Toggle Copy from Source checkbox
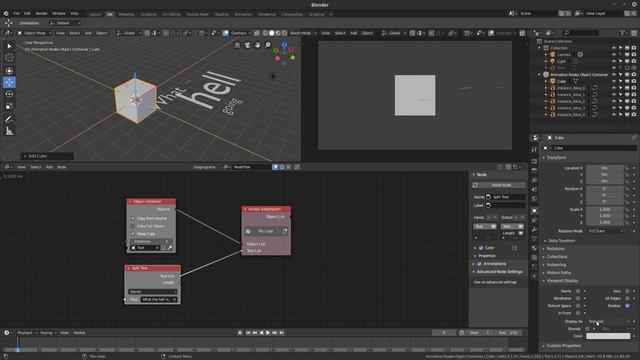The height and width of the screenshot is (360, 640). [133, 218]
